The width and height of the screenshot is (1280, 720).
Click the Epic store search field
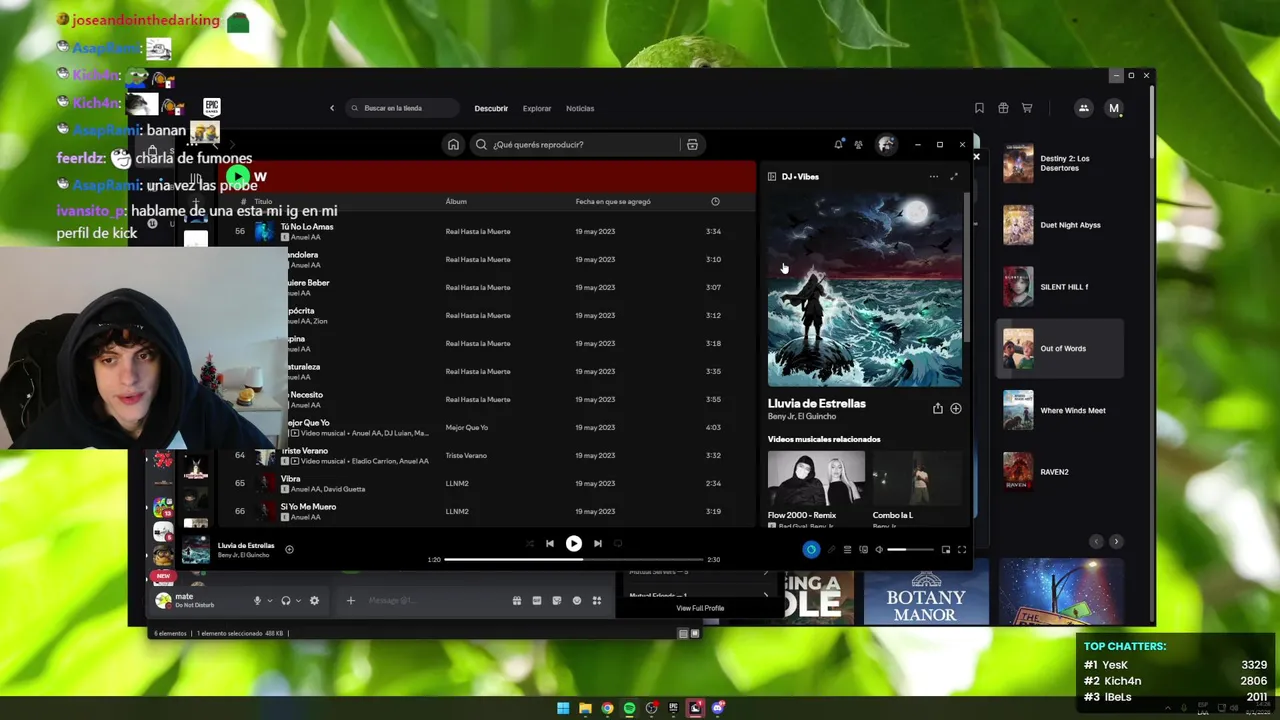click(402, 108)
